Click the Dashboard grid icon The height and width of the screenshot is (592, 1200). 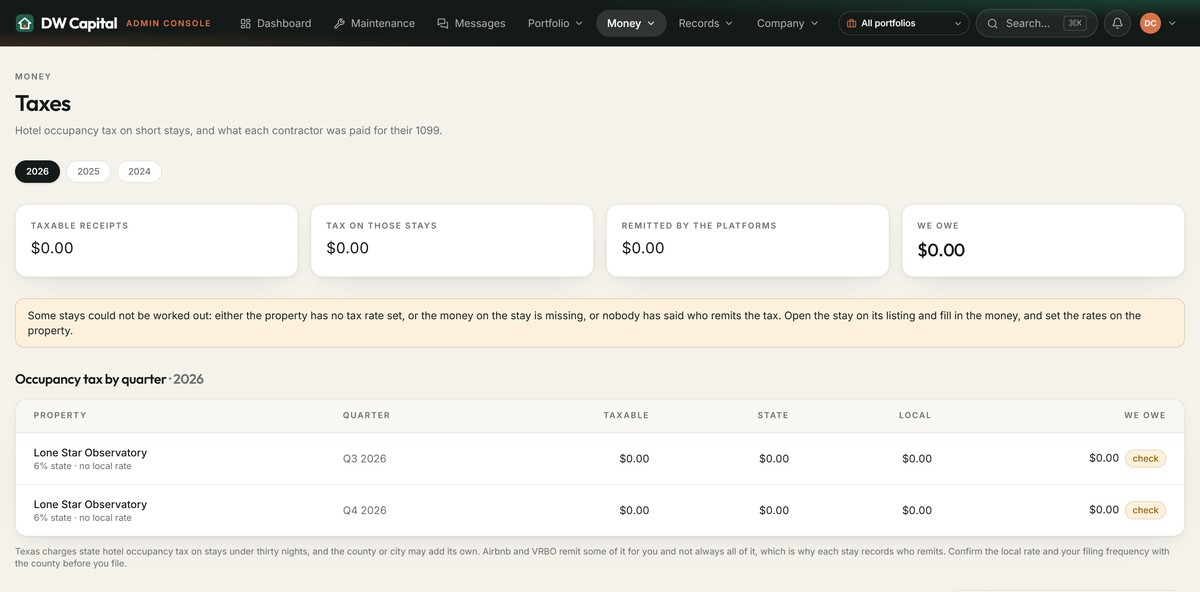coord(246,23)
